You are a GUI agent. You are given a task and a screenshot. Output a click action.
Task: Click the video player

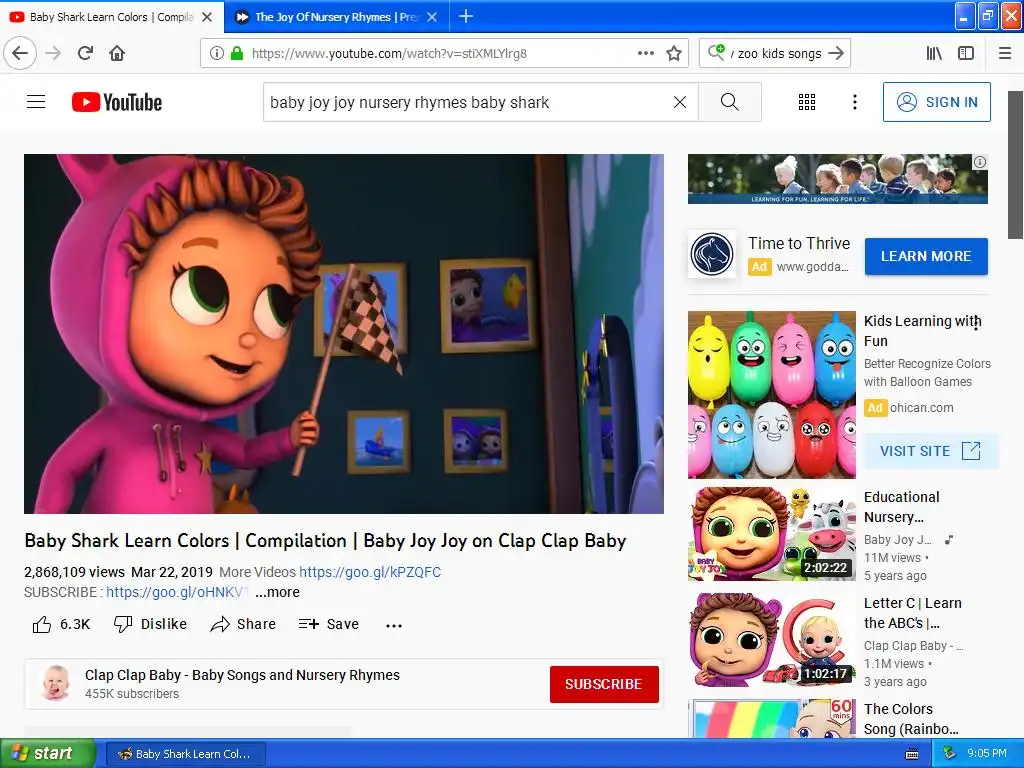point(344,334)
